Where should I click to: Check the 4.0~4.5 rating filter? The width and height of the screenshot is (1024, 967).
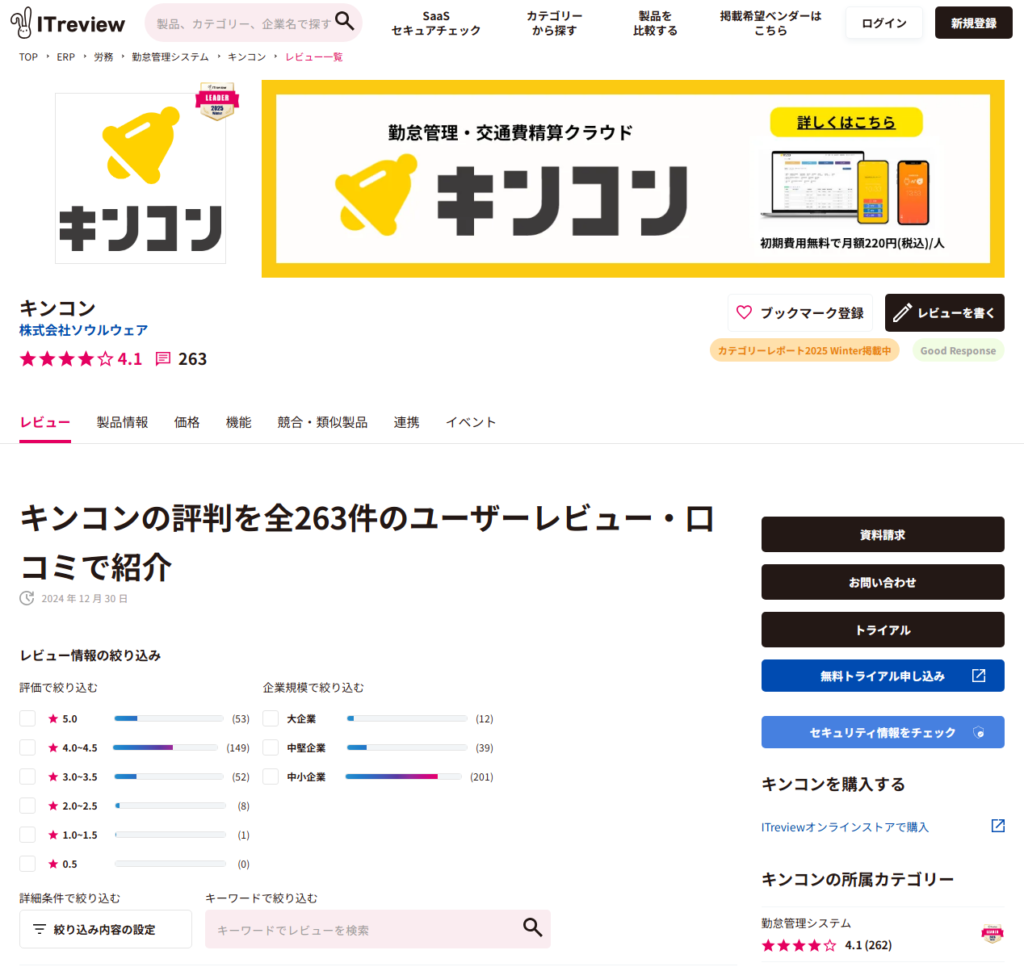27,747
